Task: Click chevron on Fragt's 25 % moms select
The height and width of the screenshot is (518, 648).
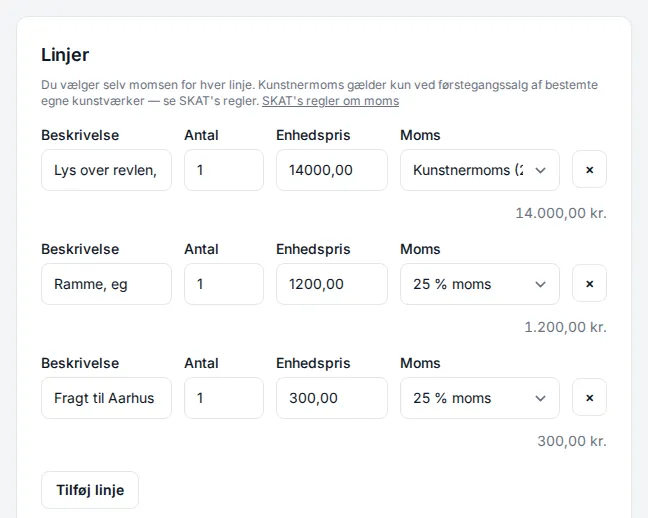Action: (x=541, y=399)
